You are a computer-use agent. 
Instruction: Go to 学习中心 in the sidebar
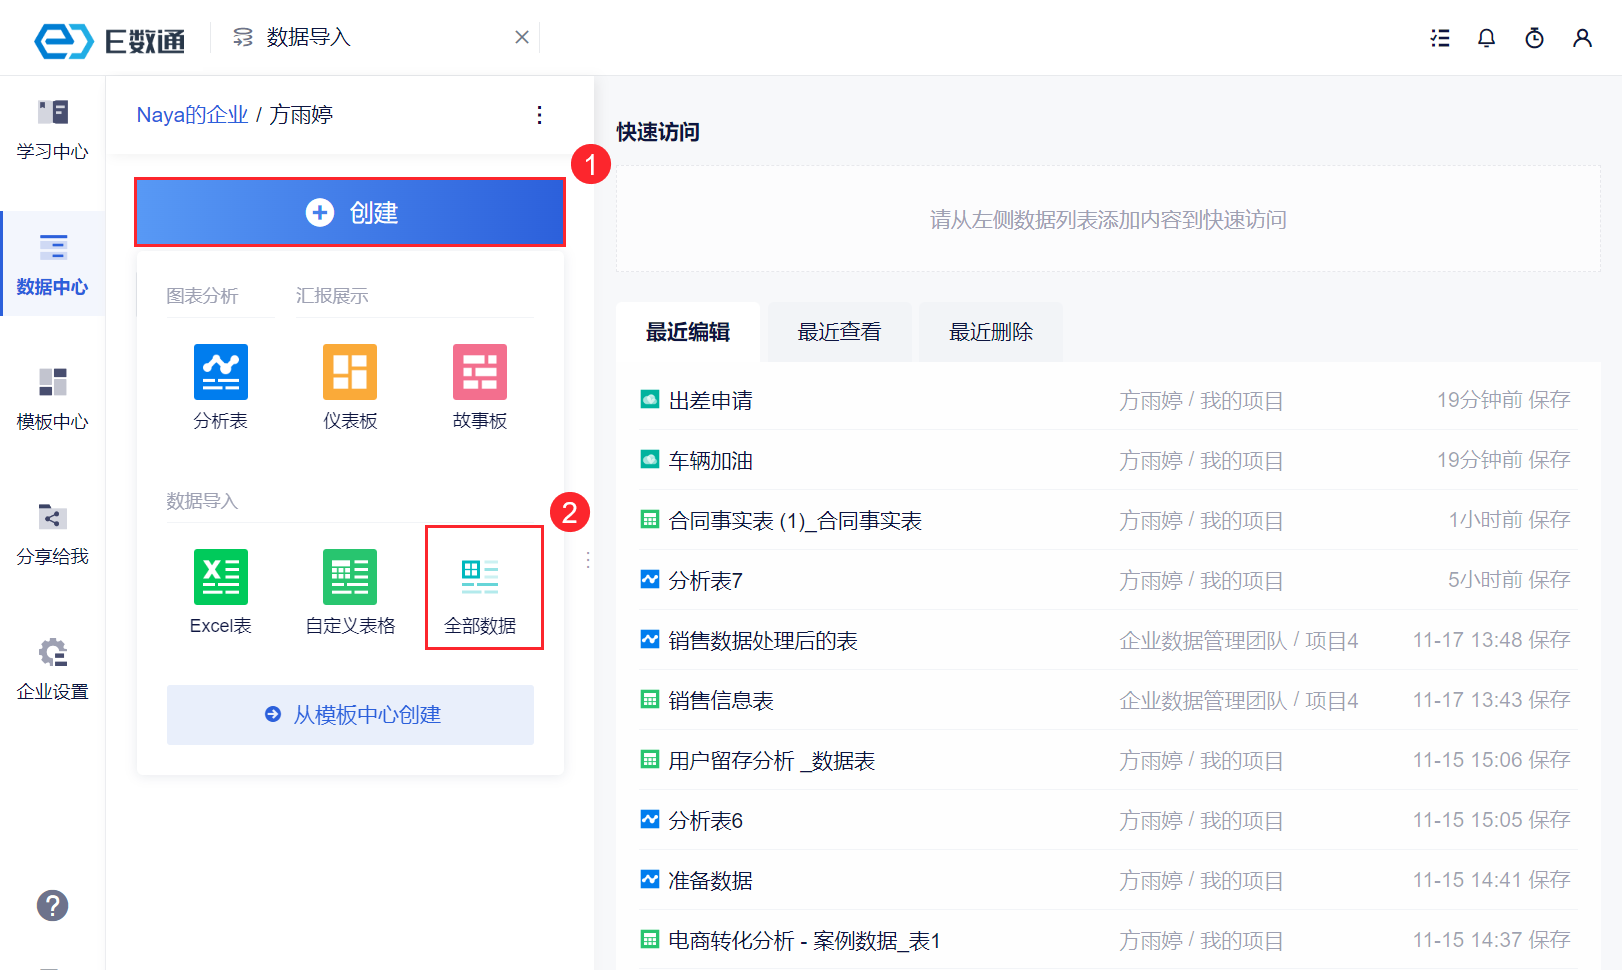[x=52, y=130]
